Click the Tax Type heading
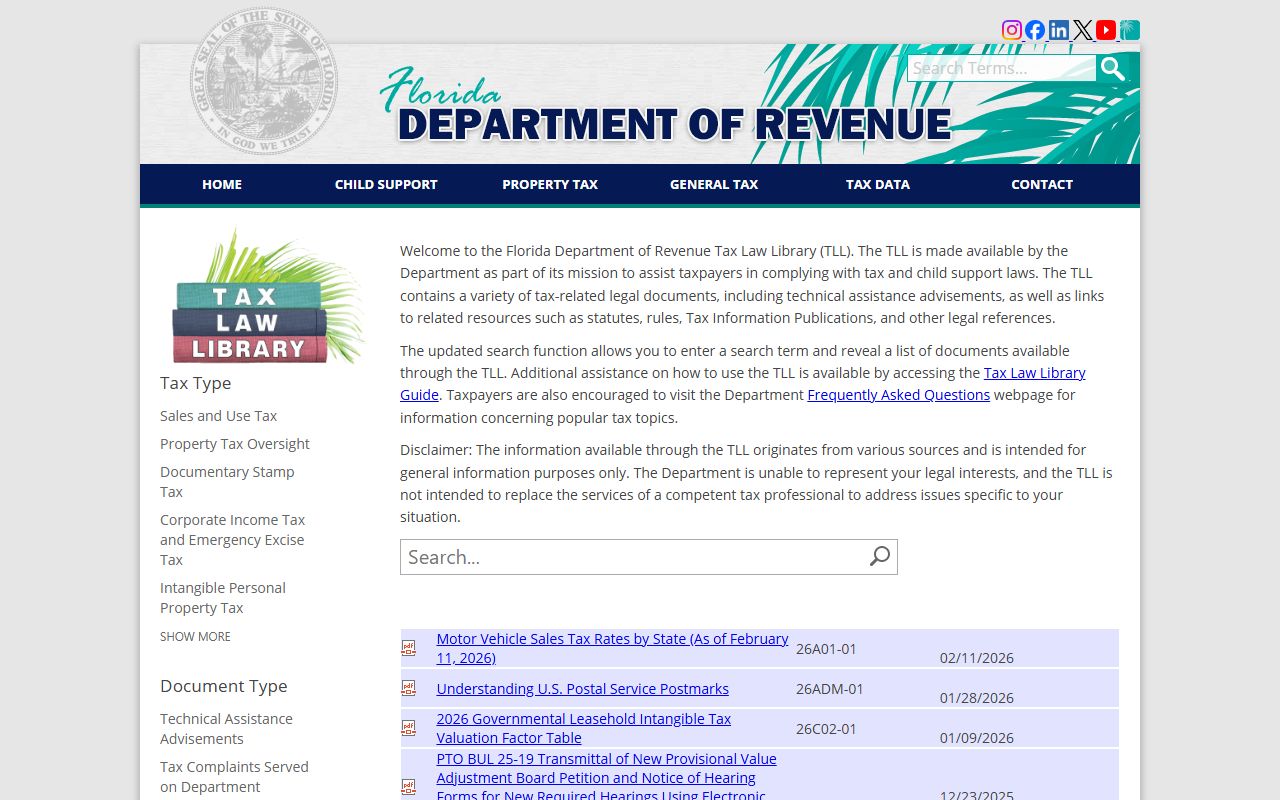1280x800 pixels. tap(195, 383)
